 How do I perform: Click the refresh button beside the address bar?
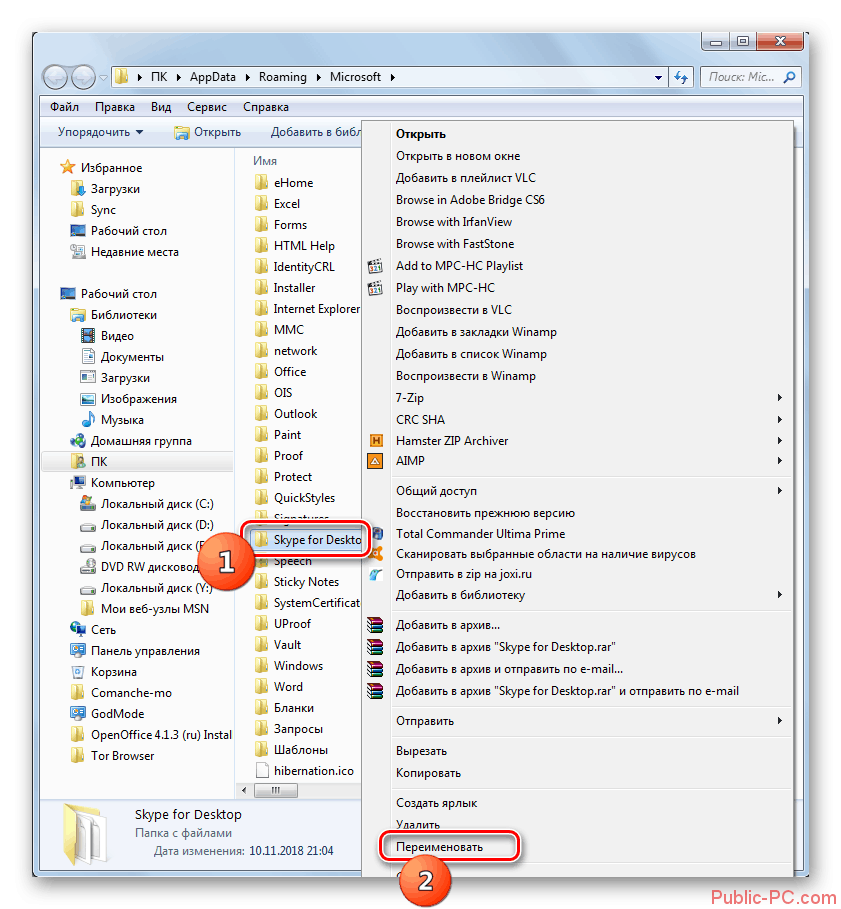click(x=681, y=77)
